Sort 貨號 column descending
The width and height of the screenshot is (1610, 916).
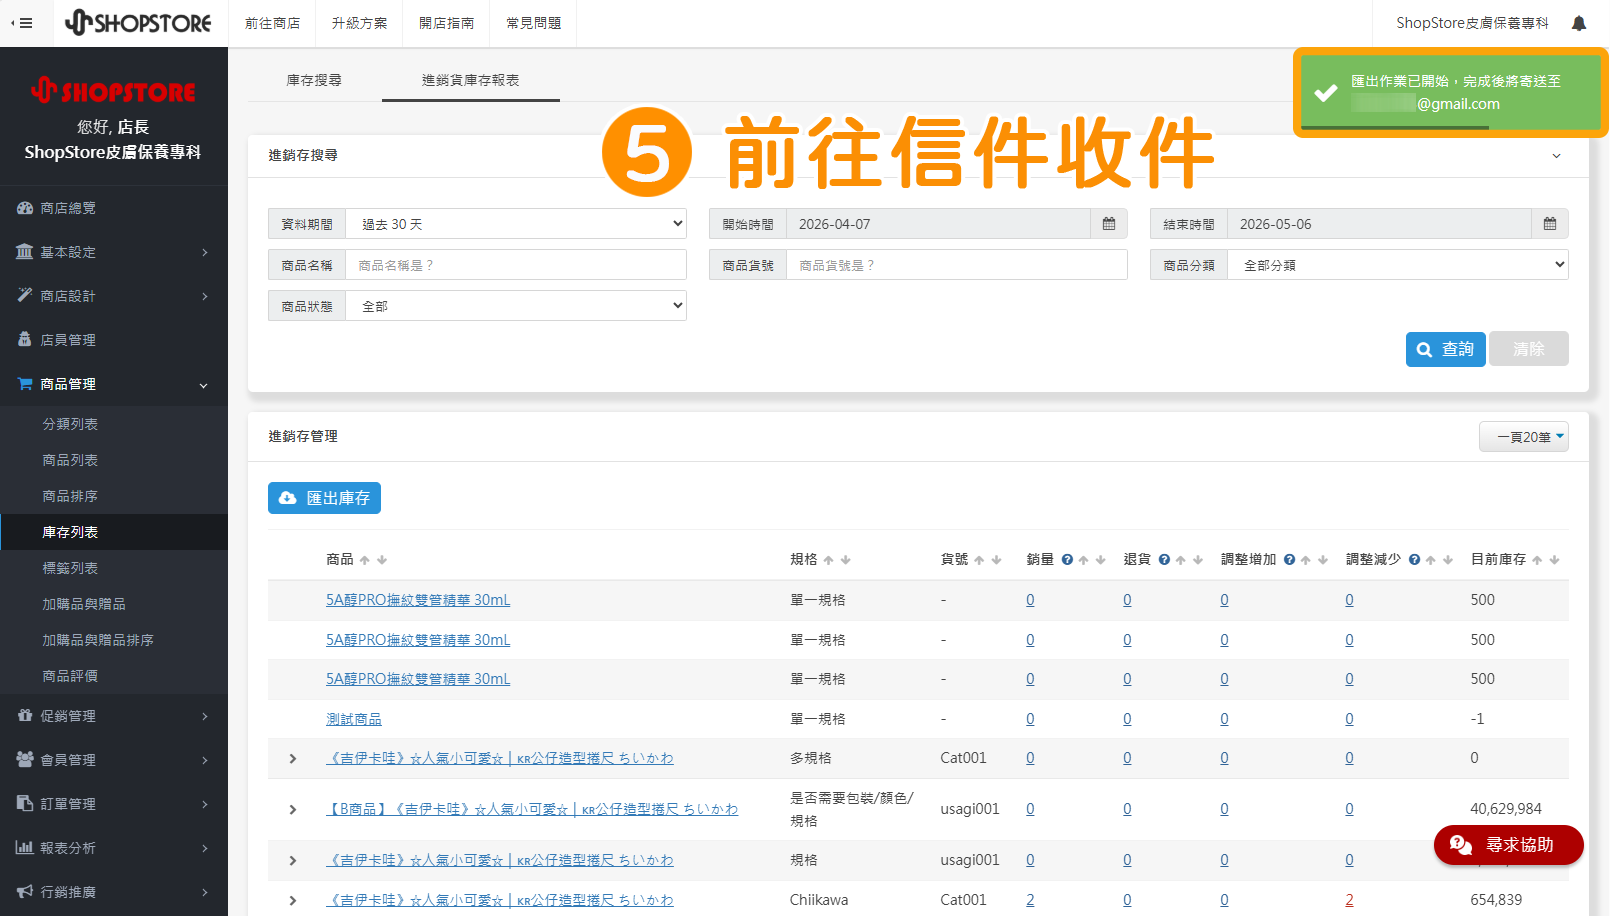click(996, 560)
